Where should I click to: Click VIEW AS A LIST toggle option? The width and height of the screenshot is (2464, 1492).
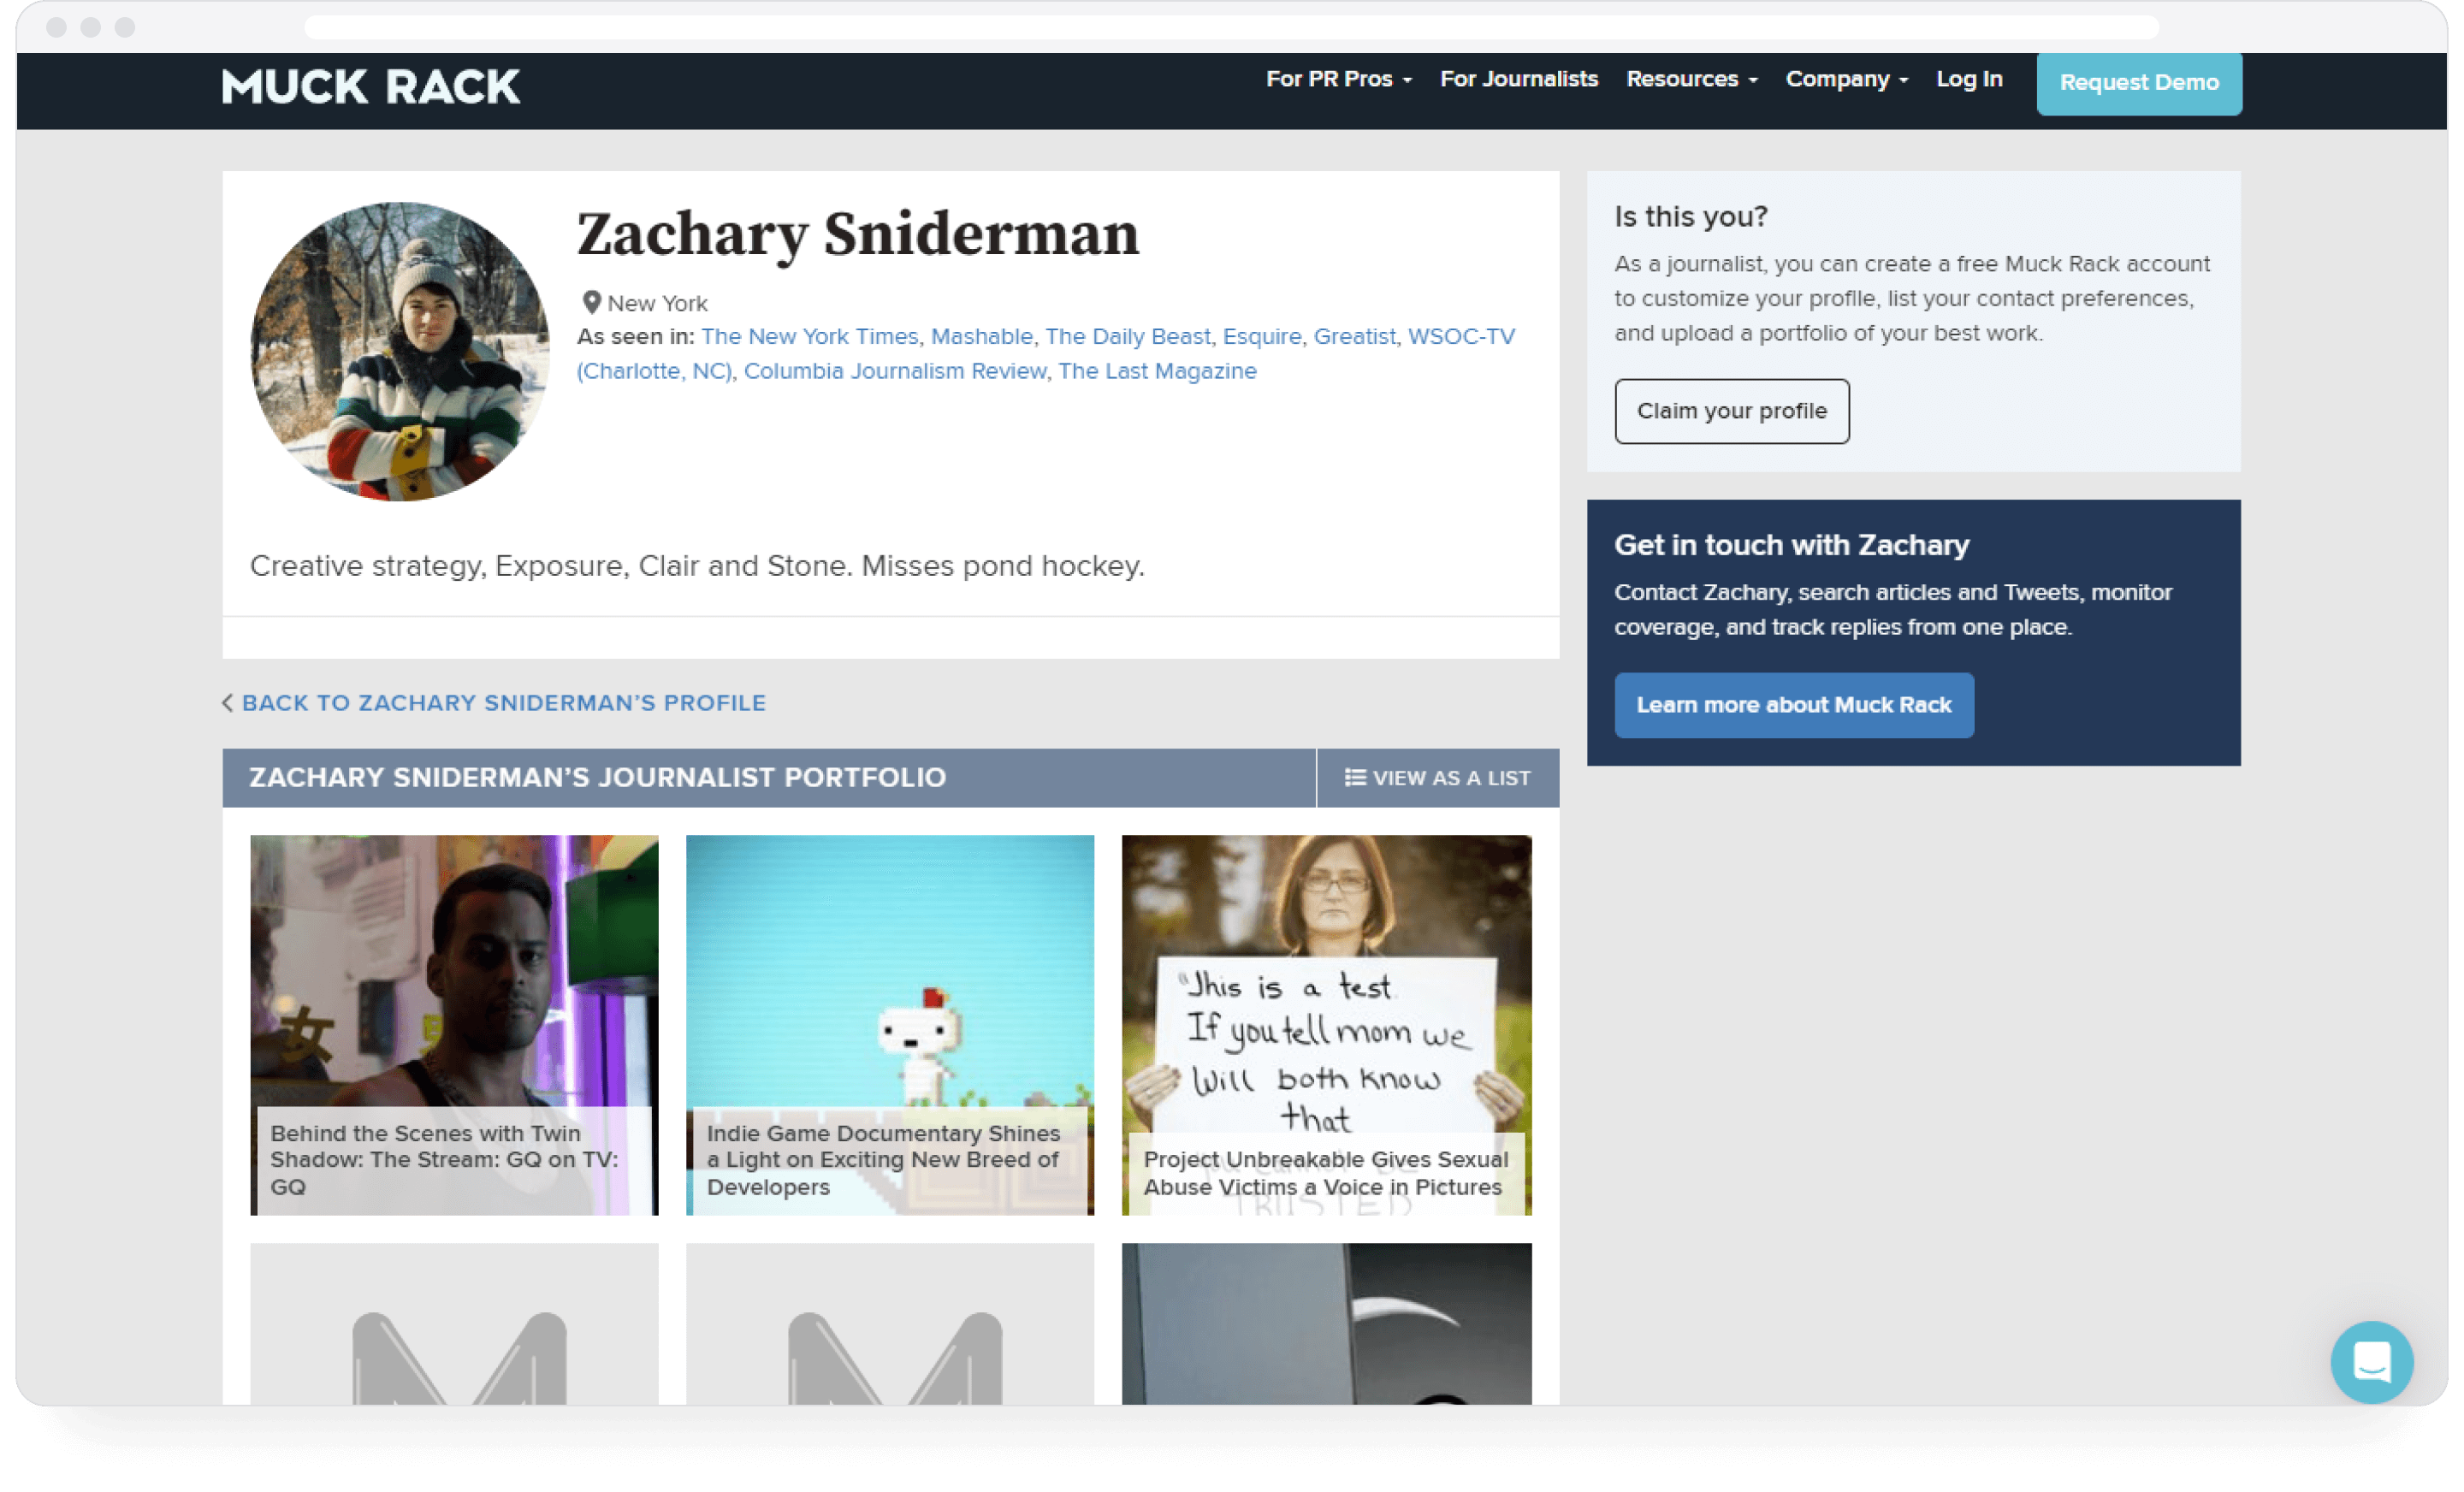tap(1438, 778)
